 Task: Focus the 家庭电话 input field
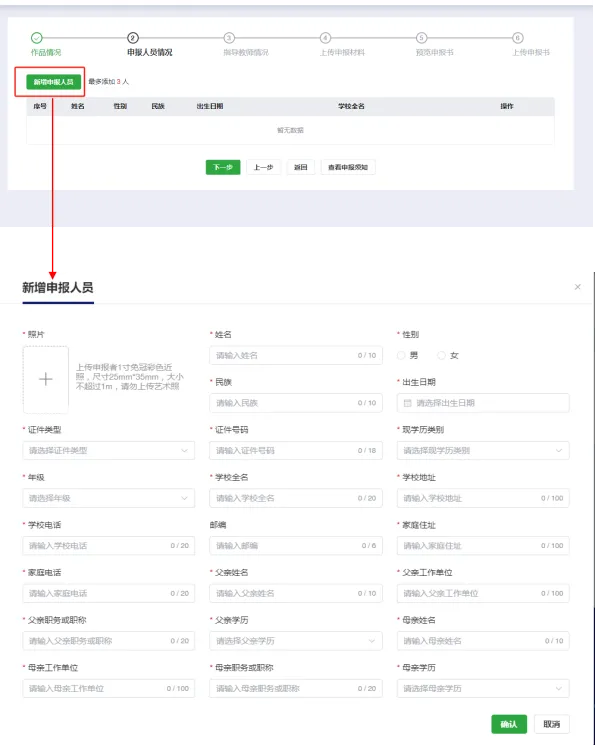[108, 593]
